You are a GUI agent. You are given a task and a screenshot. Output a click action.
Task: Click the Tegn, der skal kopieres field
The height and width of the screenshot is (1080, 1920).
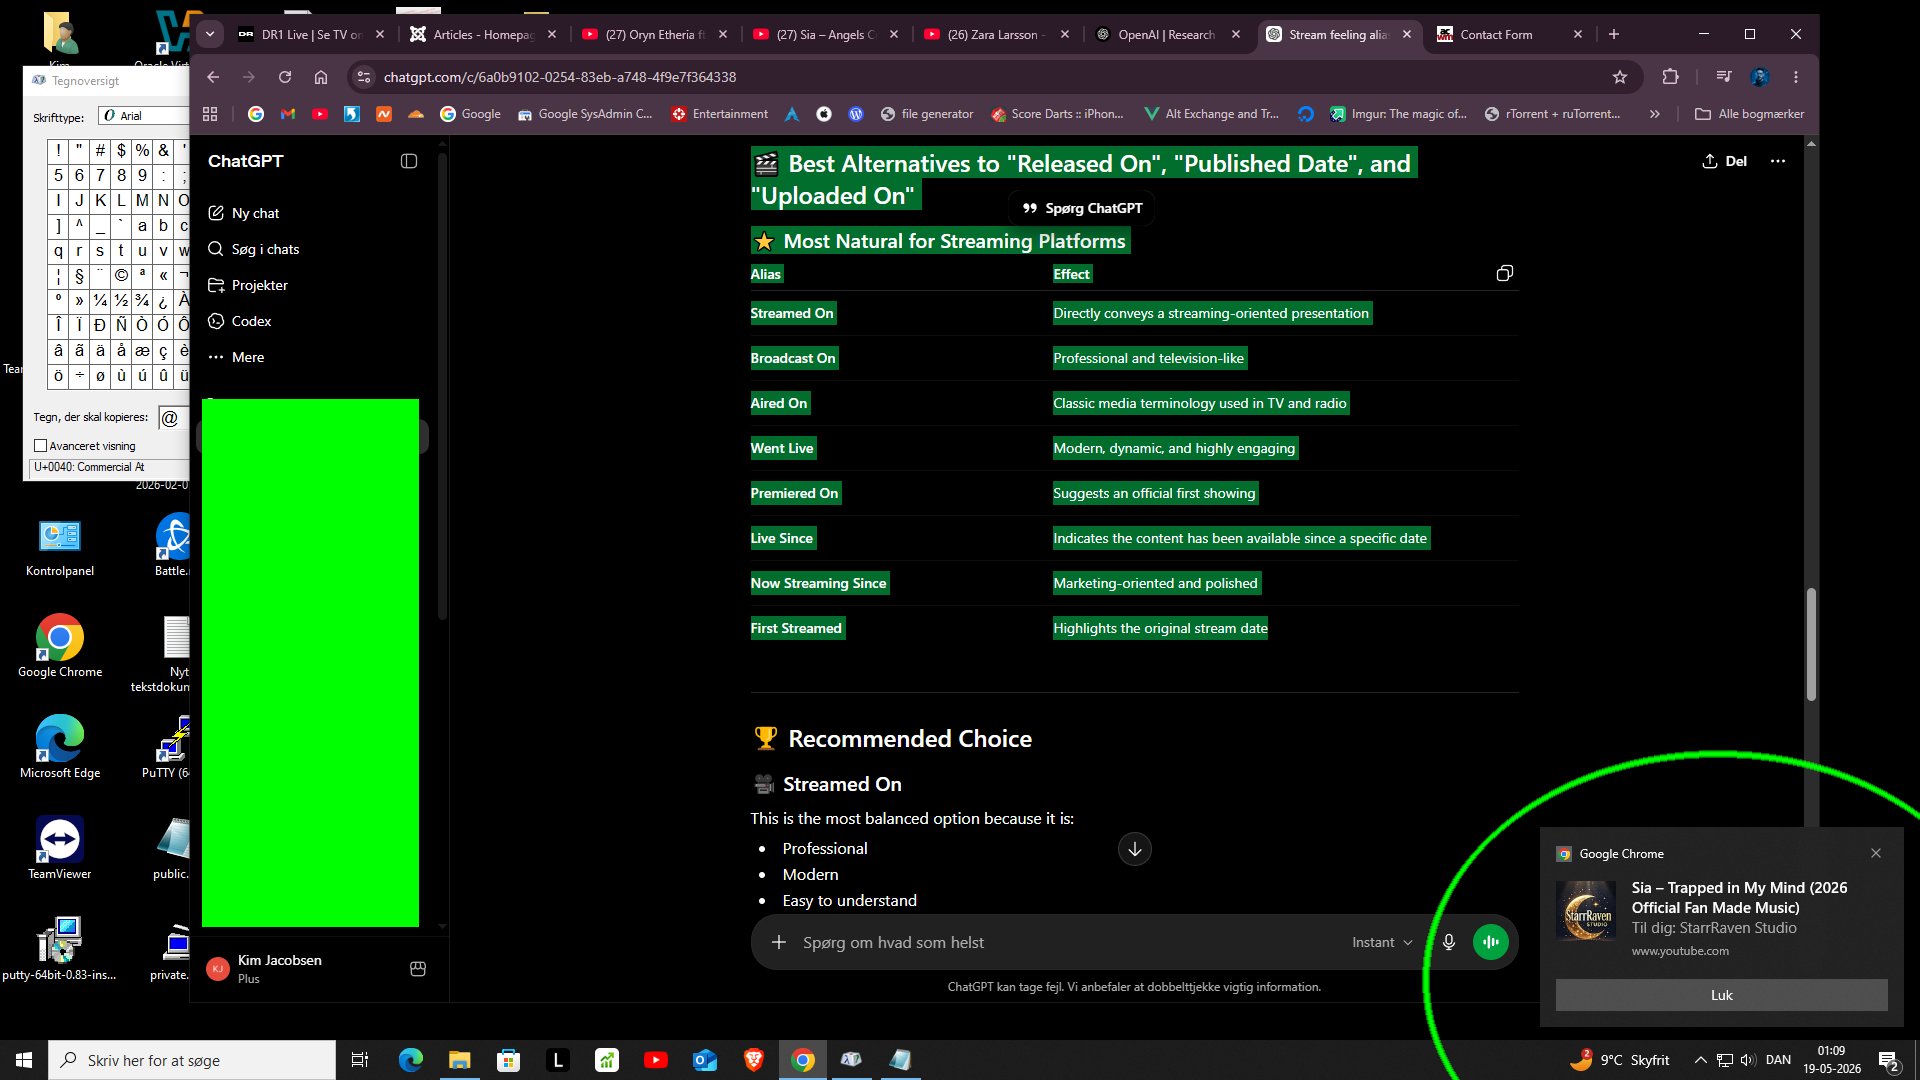[x=173, y=418]
